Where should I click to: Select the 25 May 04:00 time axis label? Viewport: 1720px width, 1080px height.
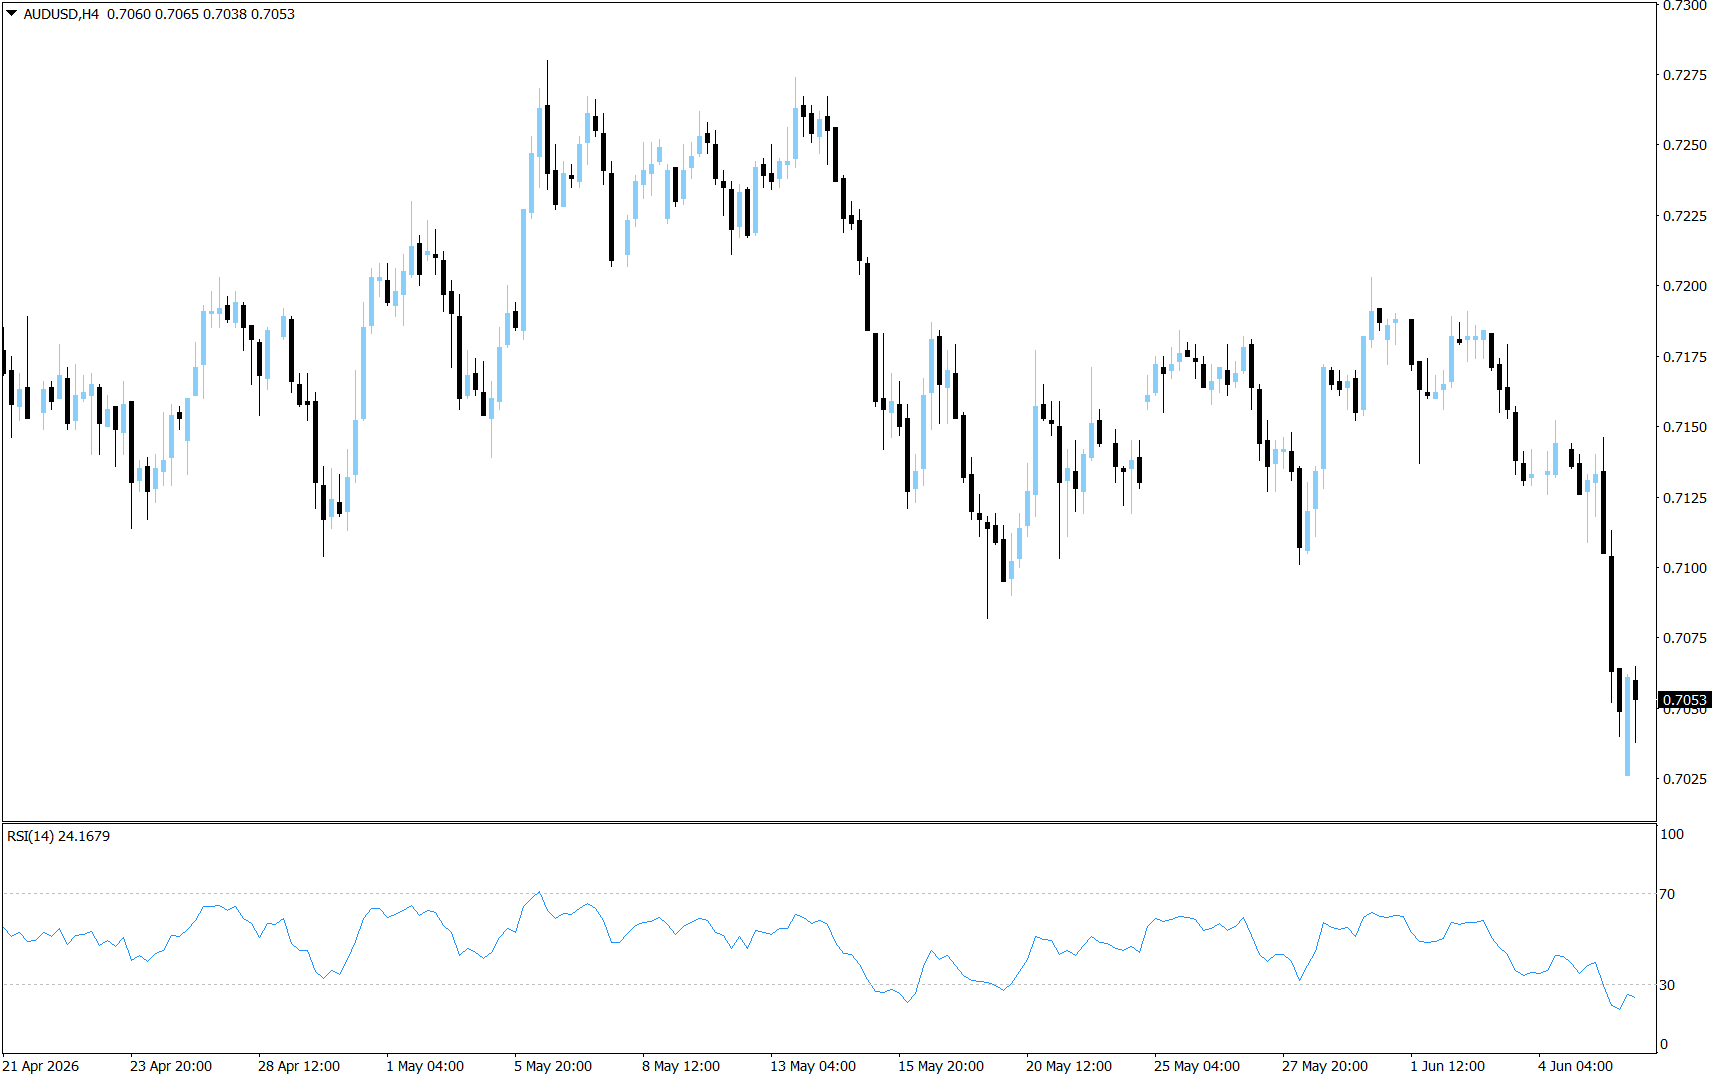tap(1197, 1066)
